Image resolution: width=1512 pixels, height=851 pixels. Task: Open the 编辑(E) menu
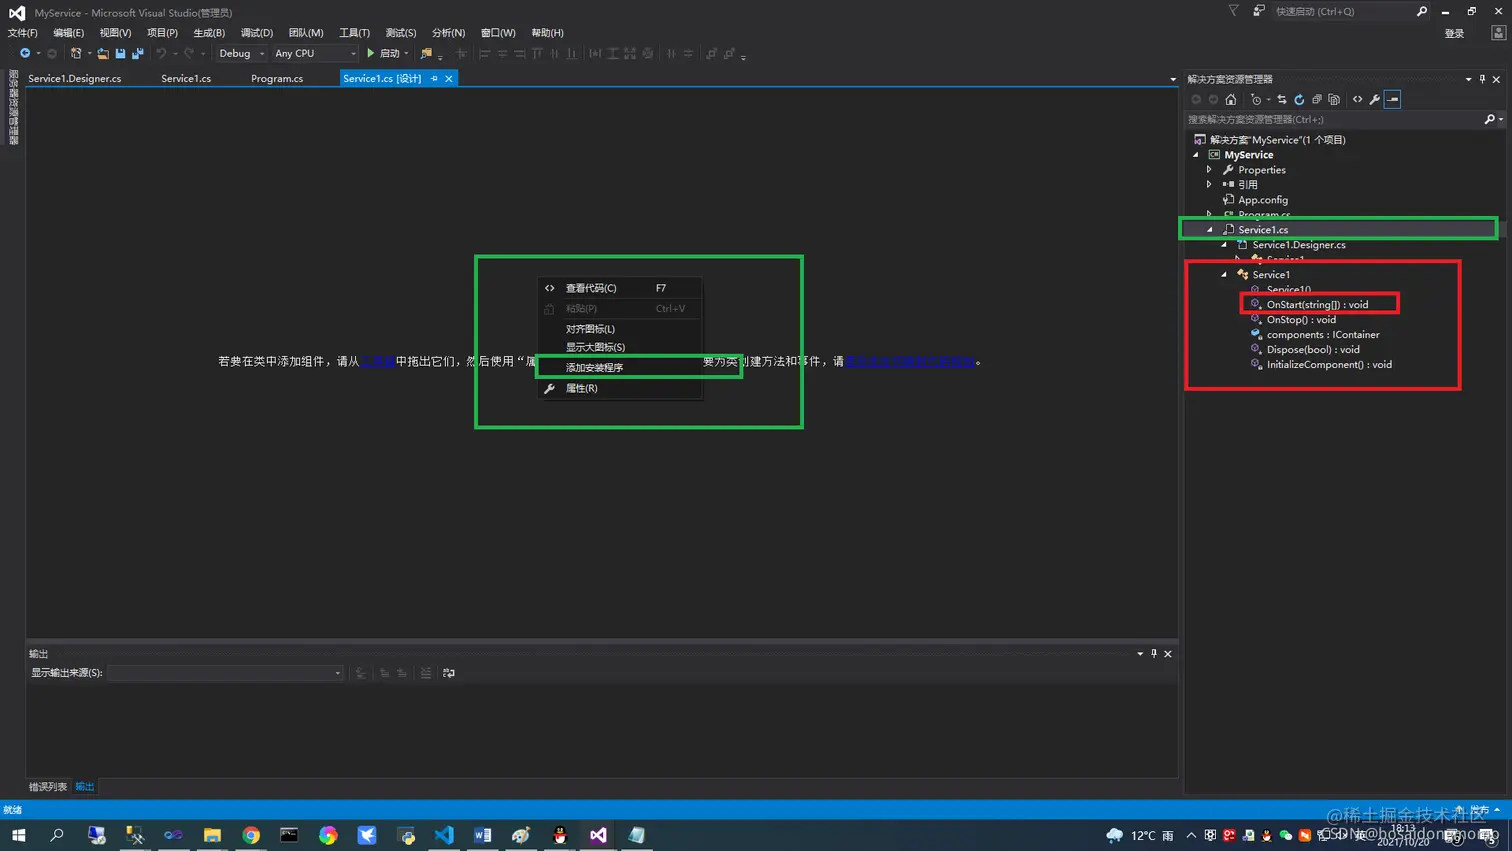coord(68,33)
